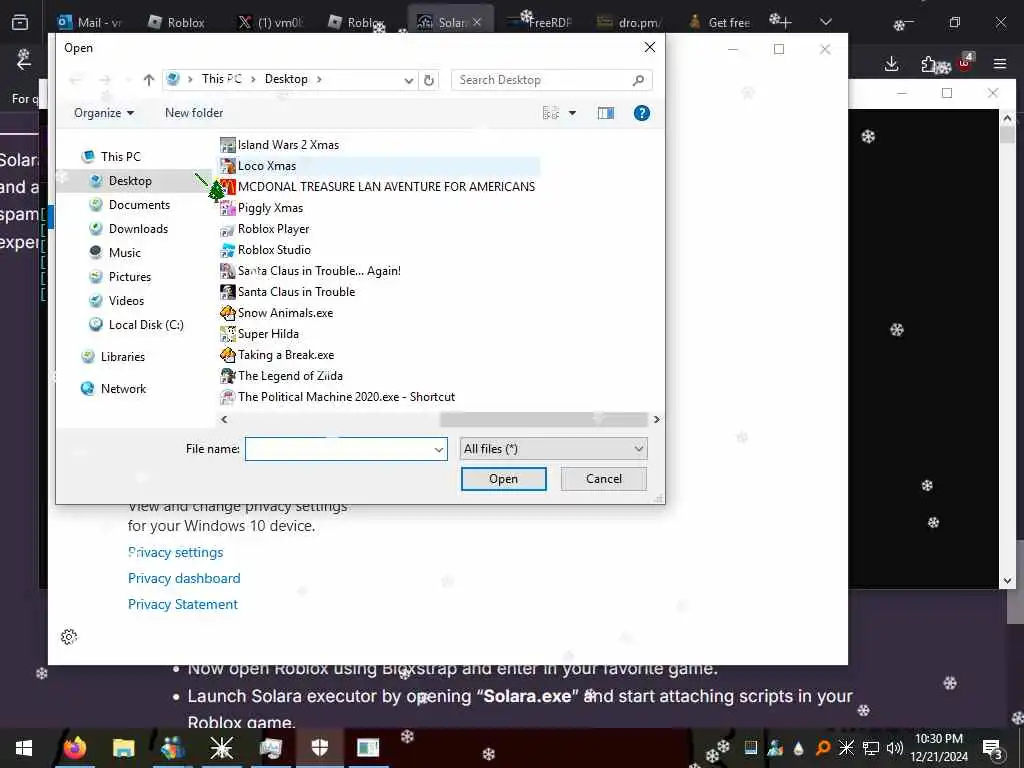
Task: Select 'The Legend of Ziida' file
Action: click(x=290, y=376)
